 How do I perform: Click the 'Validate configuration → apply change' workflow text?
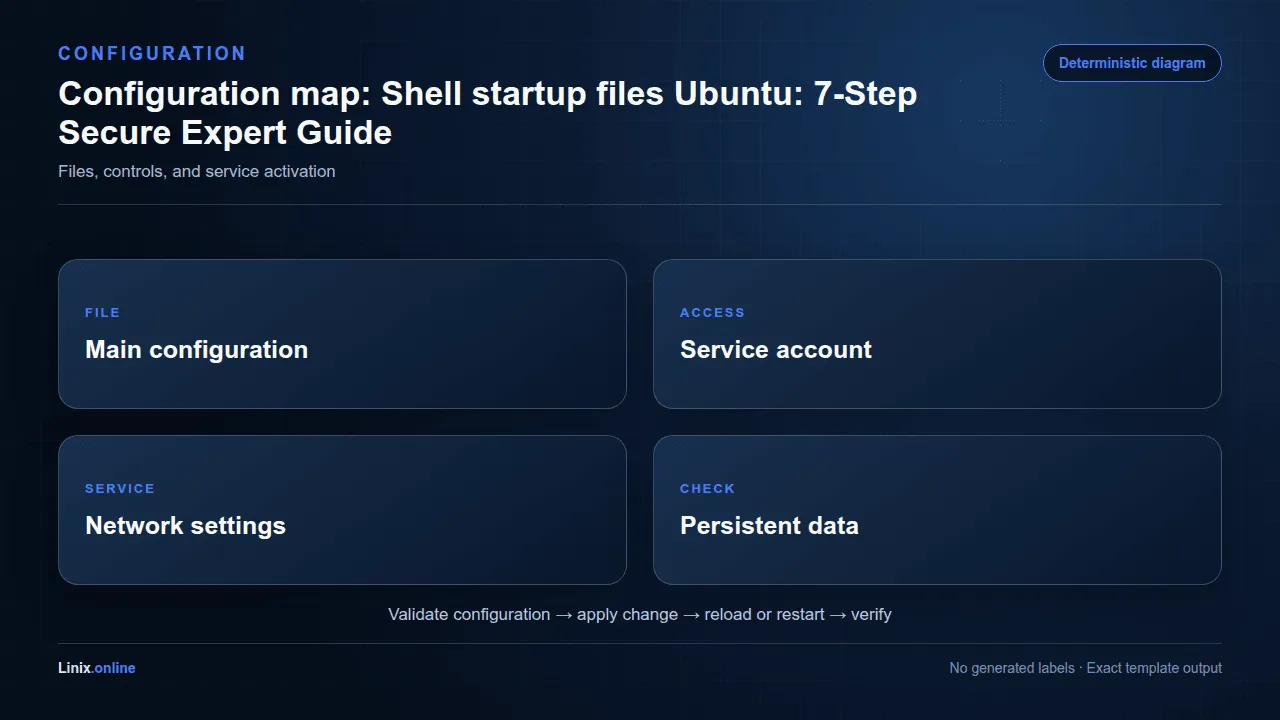pyautogui.click(x=533, y=614)
